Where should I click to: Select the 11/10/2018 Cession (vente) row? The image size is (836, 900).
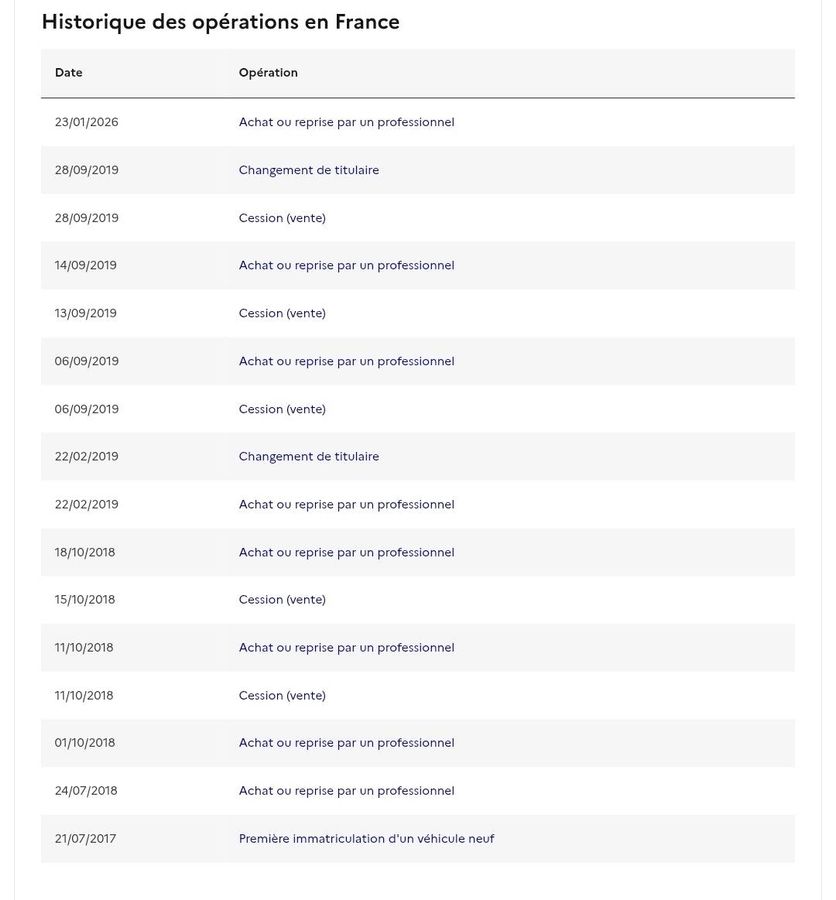(x=418, y=695)
